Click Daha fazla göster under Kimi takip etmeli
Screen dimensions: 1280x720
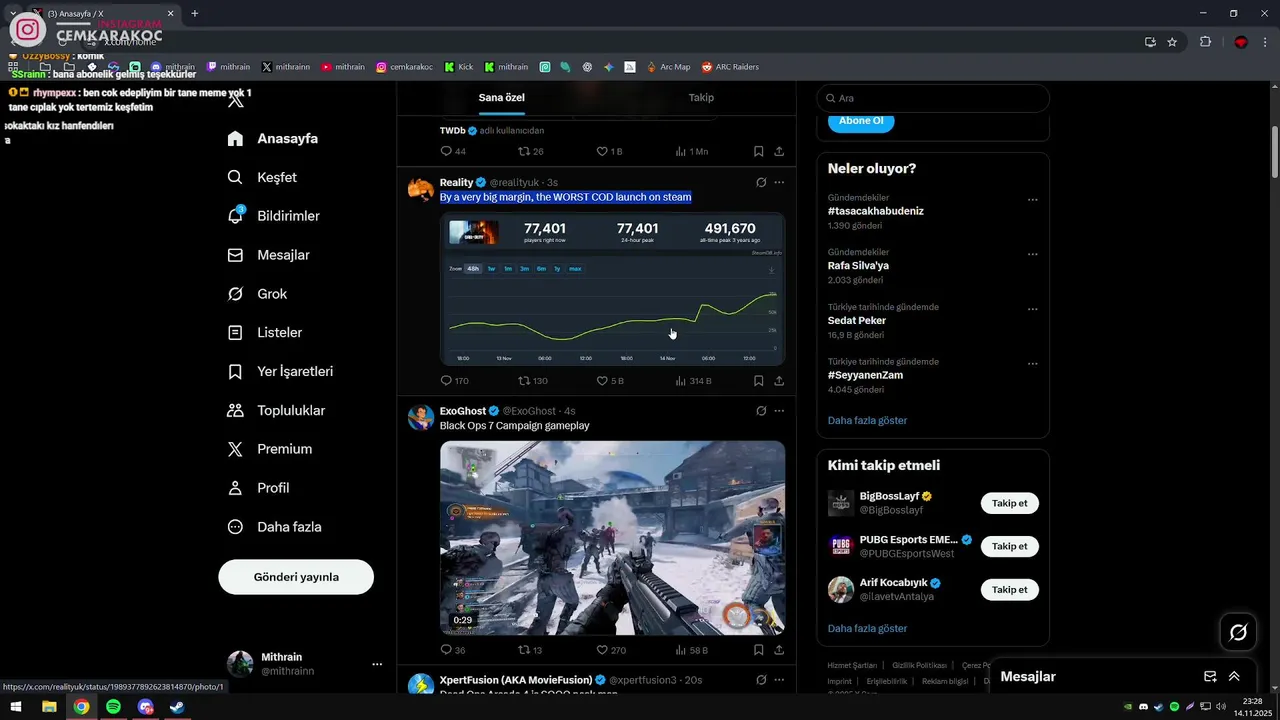(867, 628)
